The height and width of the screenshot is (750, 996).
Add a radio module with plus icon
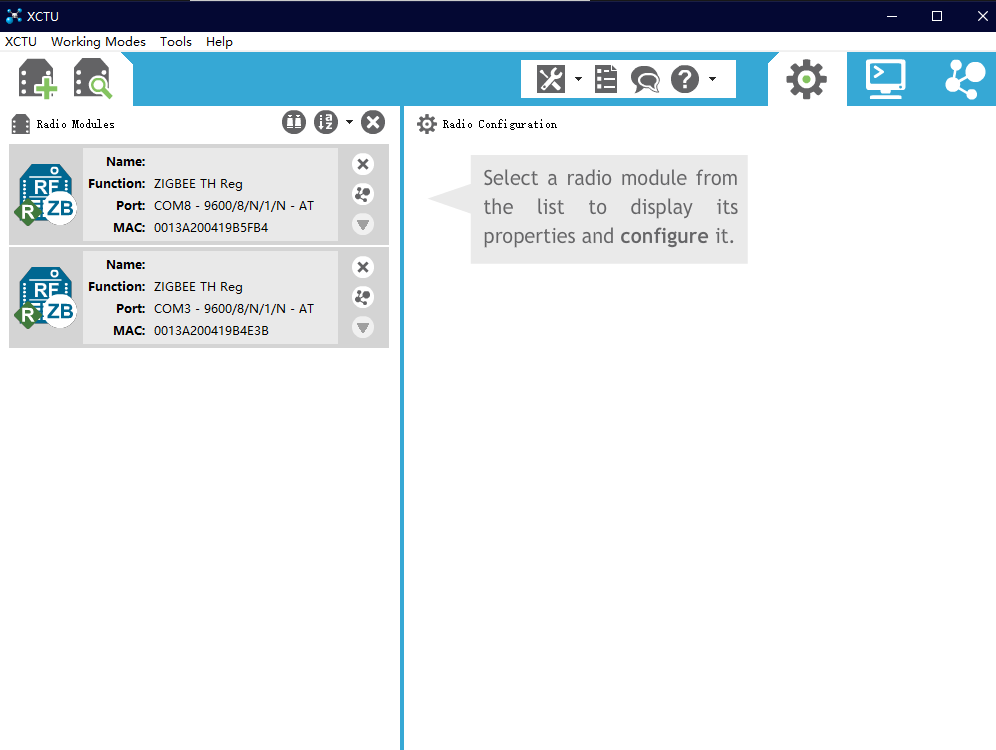[x=37, y=79]
